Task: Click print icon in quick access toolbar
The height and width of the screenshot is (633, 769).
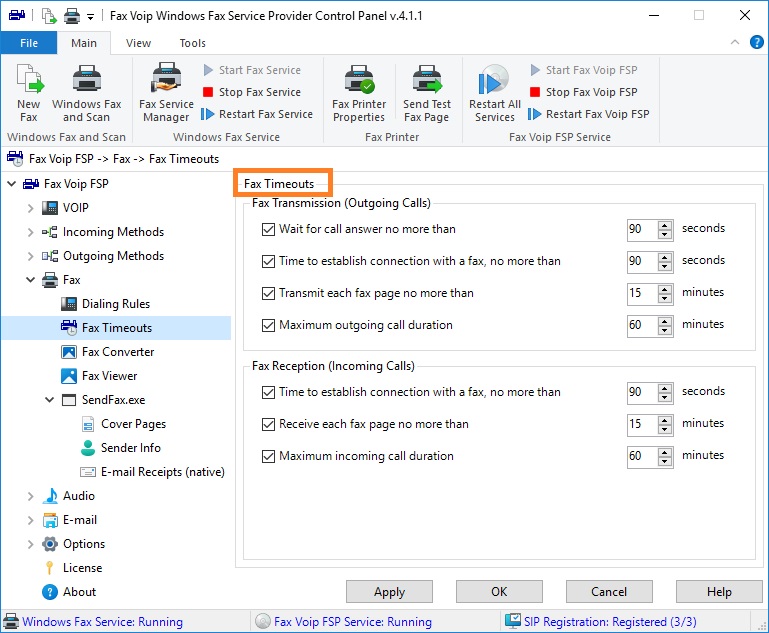Action: (72, 16)
